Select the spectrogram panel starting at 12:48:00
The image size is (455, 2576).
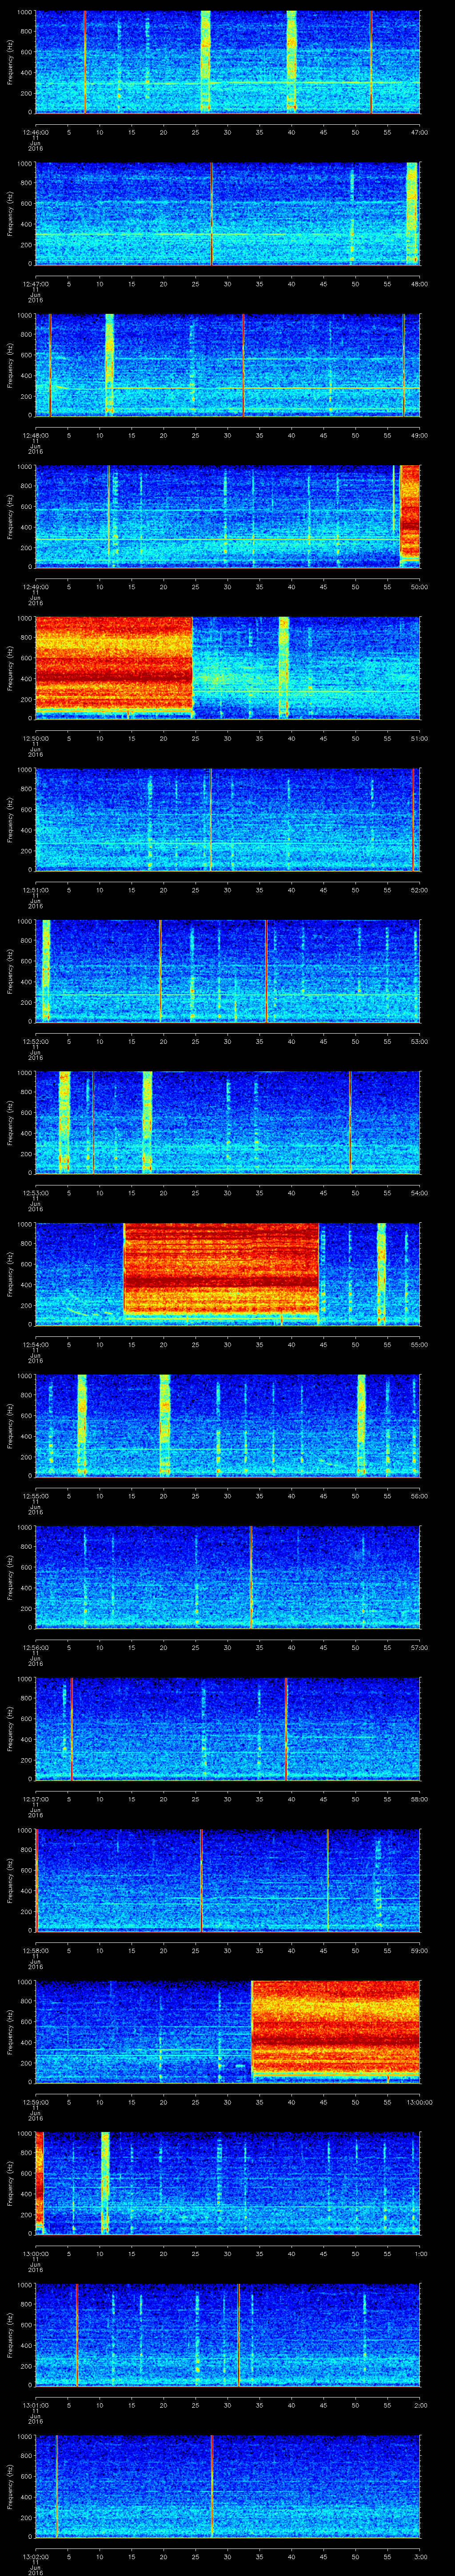pos(228,365)
